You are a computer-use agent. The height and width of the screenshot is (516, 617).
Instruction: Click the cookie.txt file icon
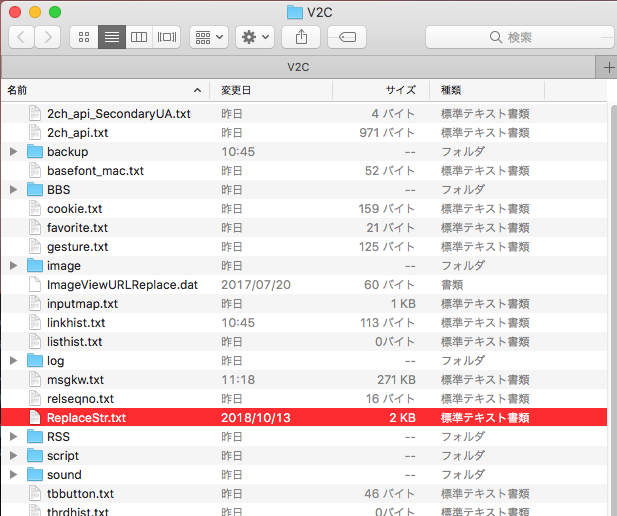[x=35, y=209]
